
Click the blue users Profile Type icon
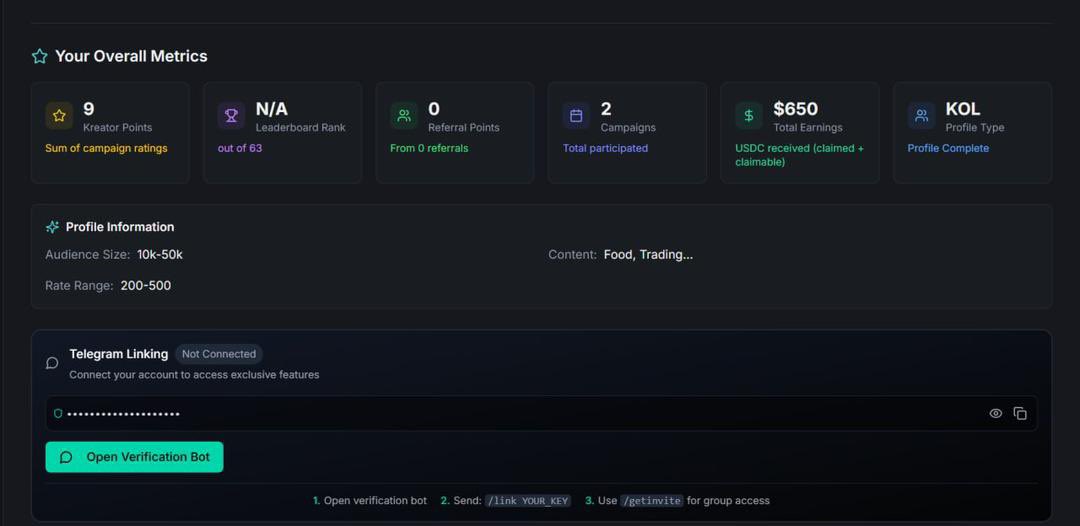point(922,116)
